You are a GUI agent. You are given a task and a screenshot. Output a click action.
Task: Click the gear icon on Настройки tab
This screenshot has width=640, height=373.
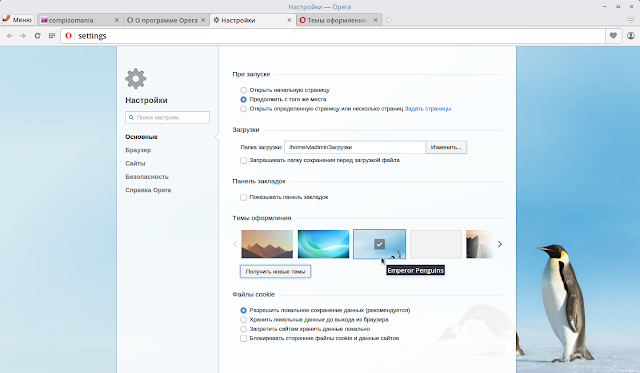(x=216, y=20)
